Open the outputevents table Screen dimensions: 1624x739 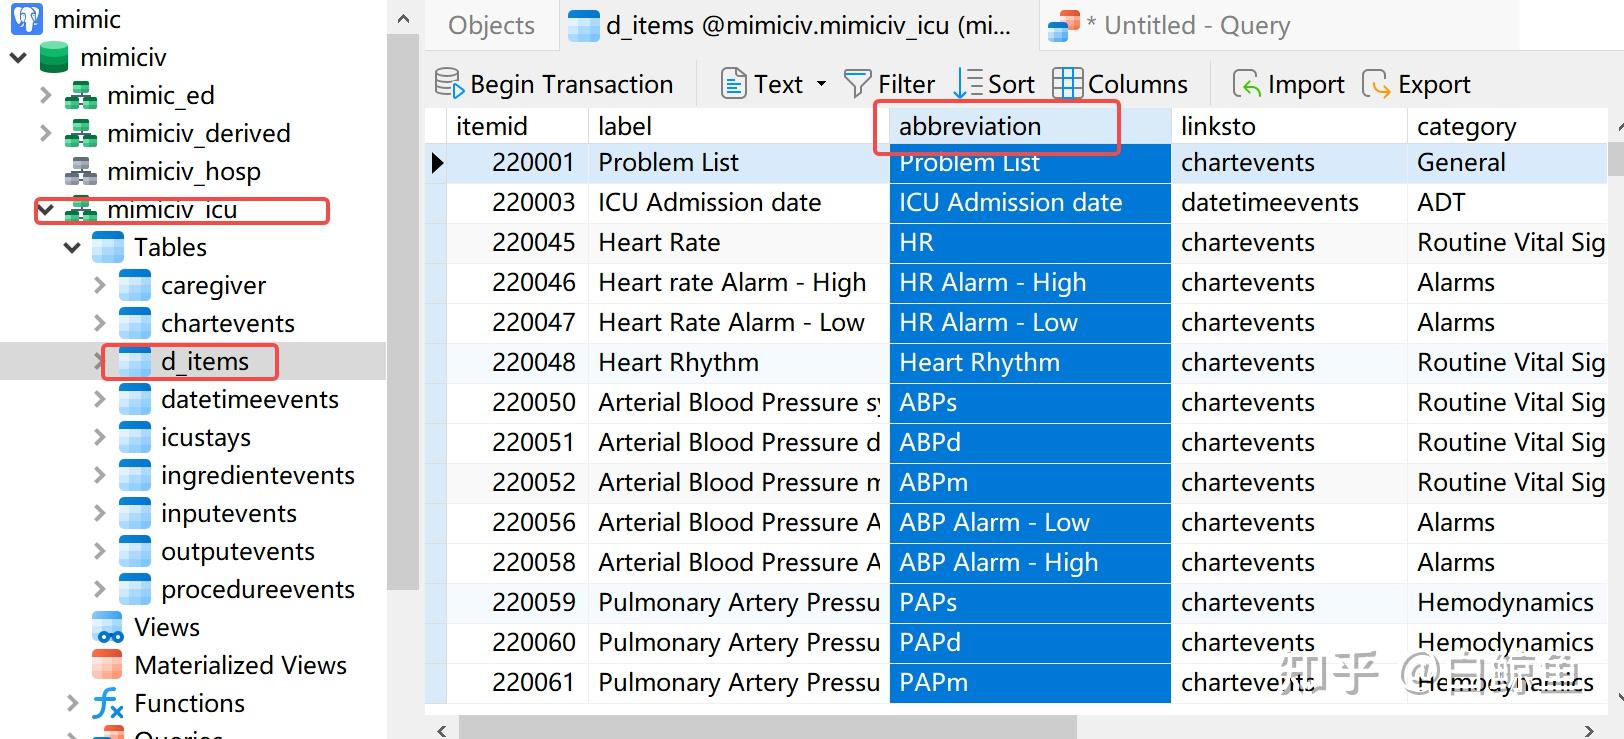point(237,551)
